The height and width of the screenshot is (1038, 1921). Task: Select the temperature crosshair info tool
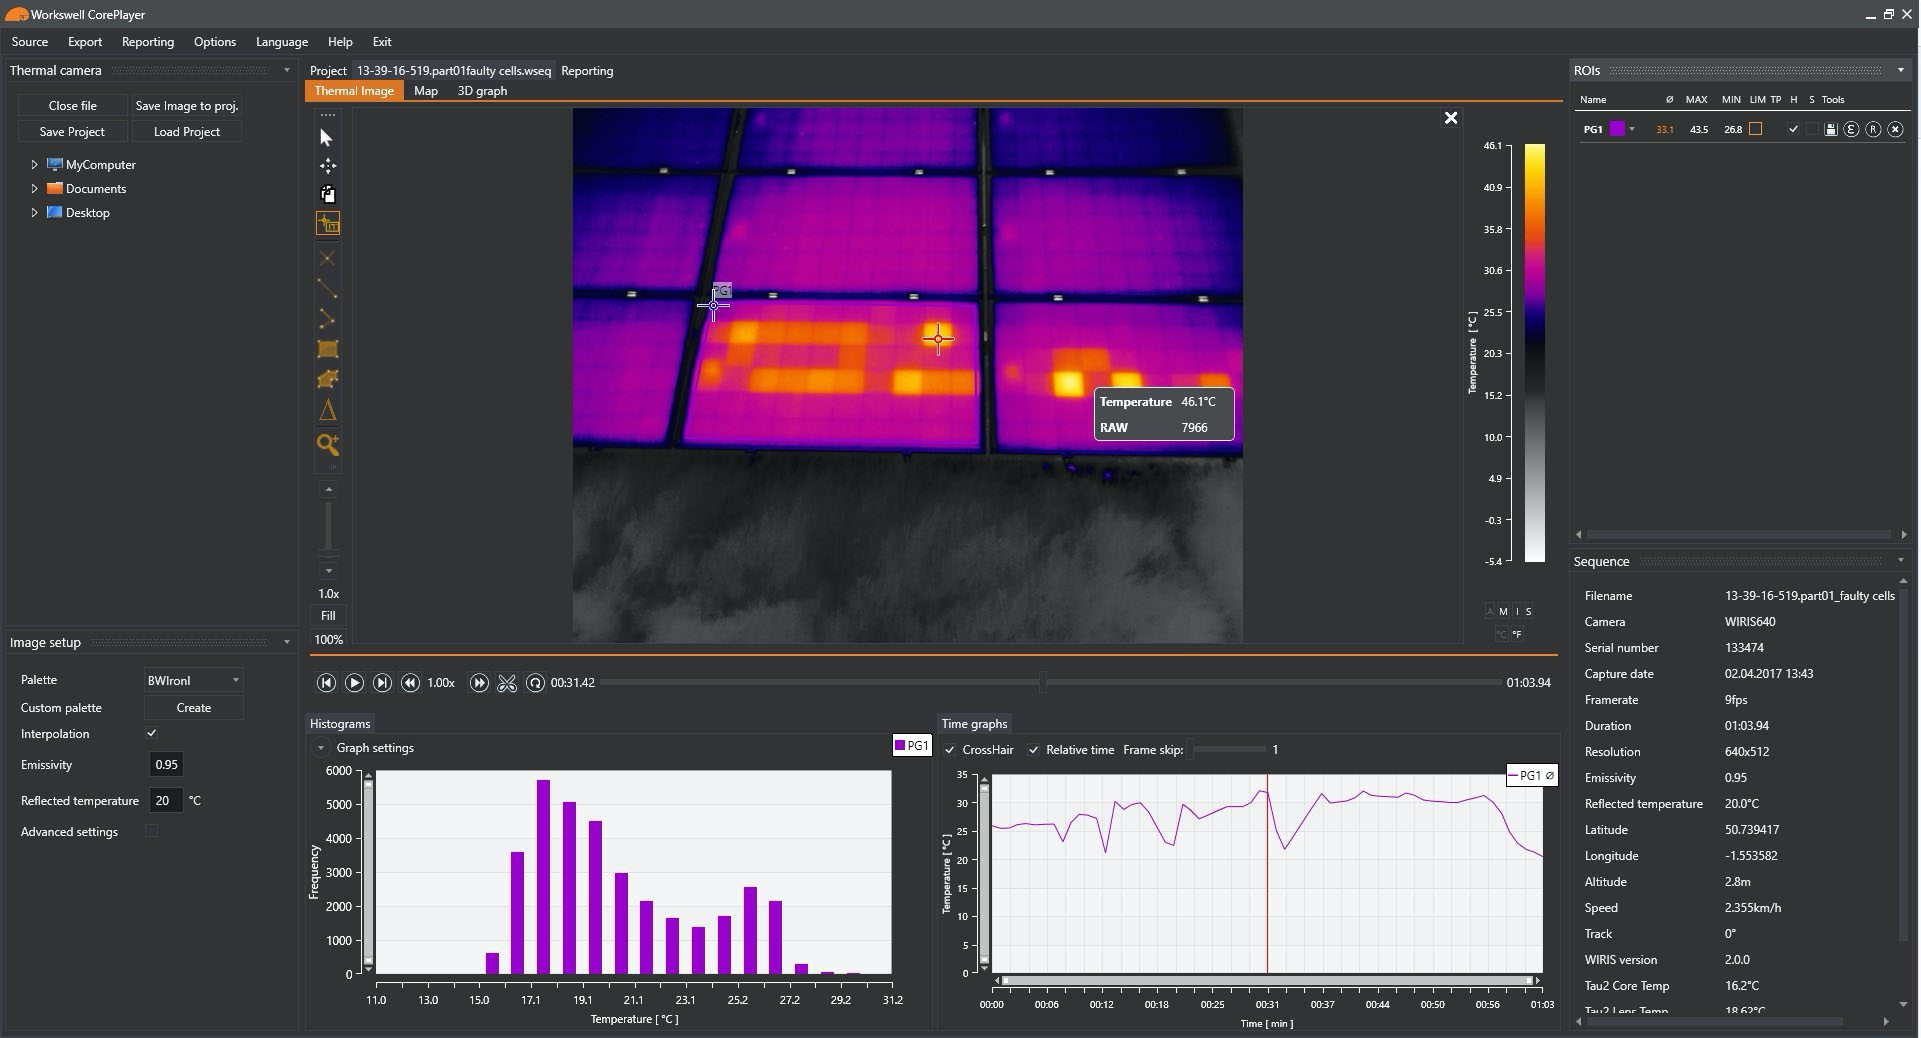click(x=327, y=224)
